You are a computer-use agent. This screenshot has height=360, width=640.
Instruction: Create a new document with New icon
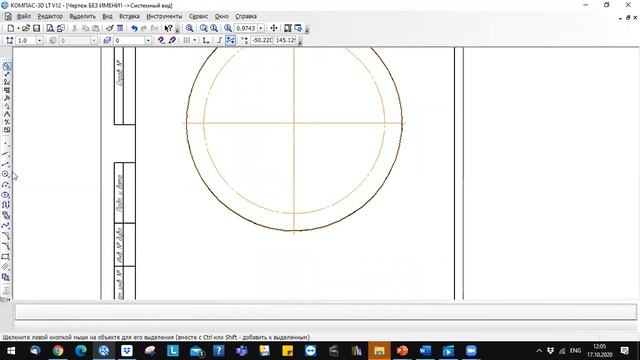tap(11, 28)
